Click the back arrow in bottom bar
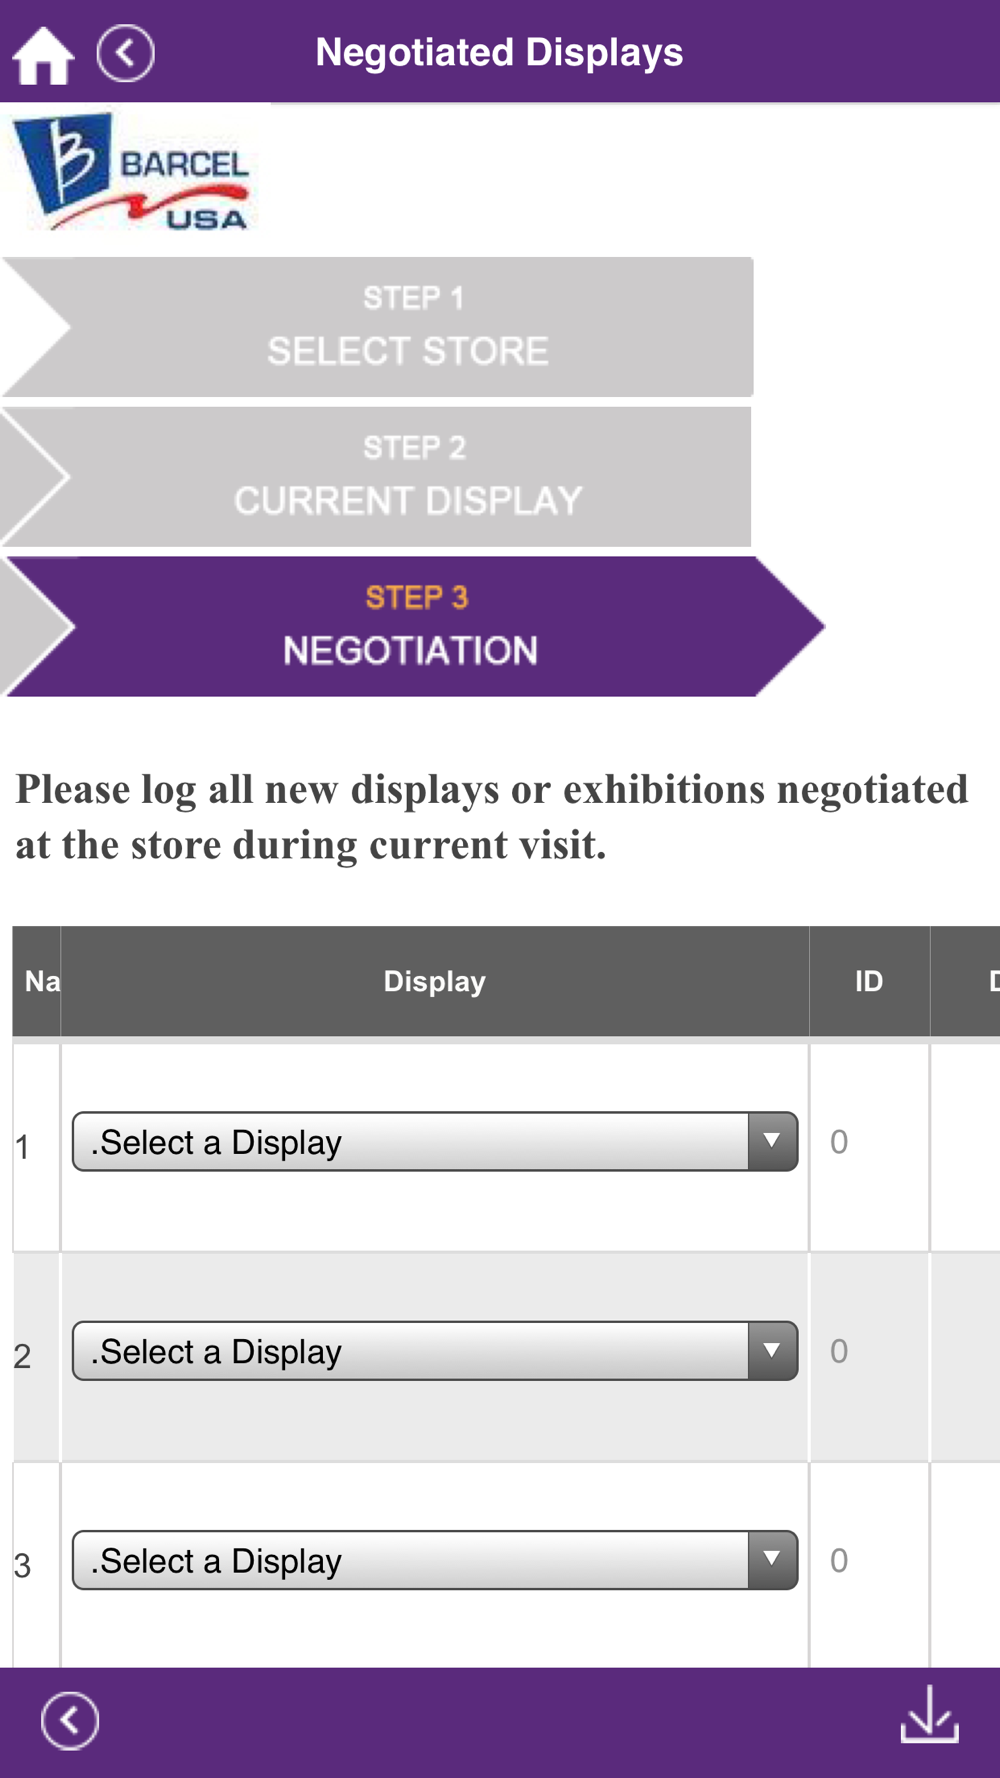Viewport: 1000px width, 1778px height. pos(70,1721)
